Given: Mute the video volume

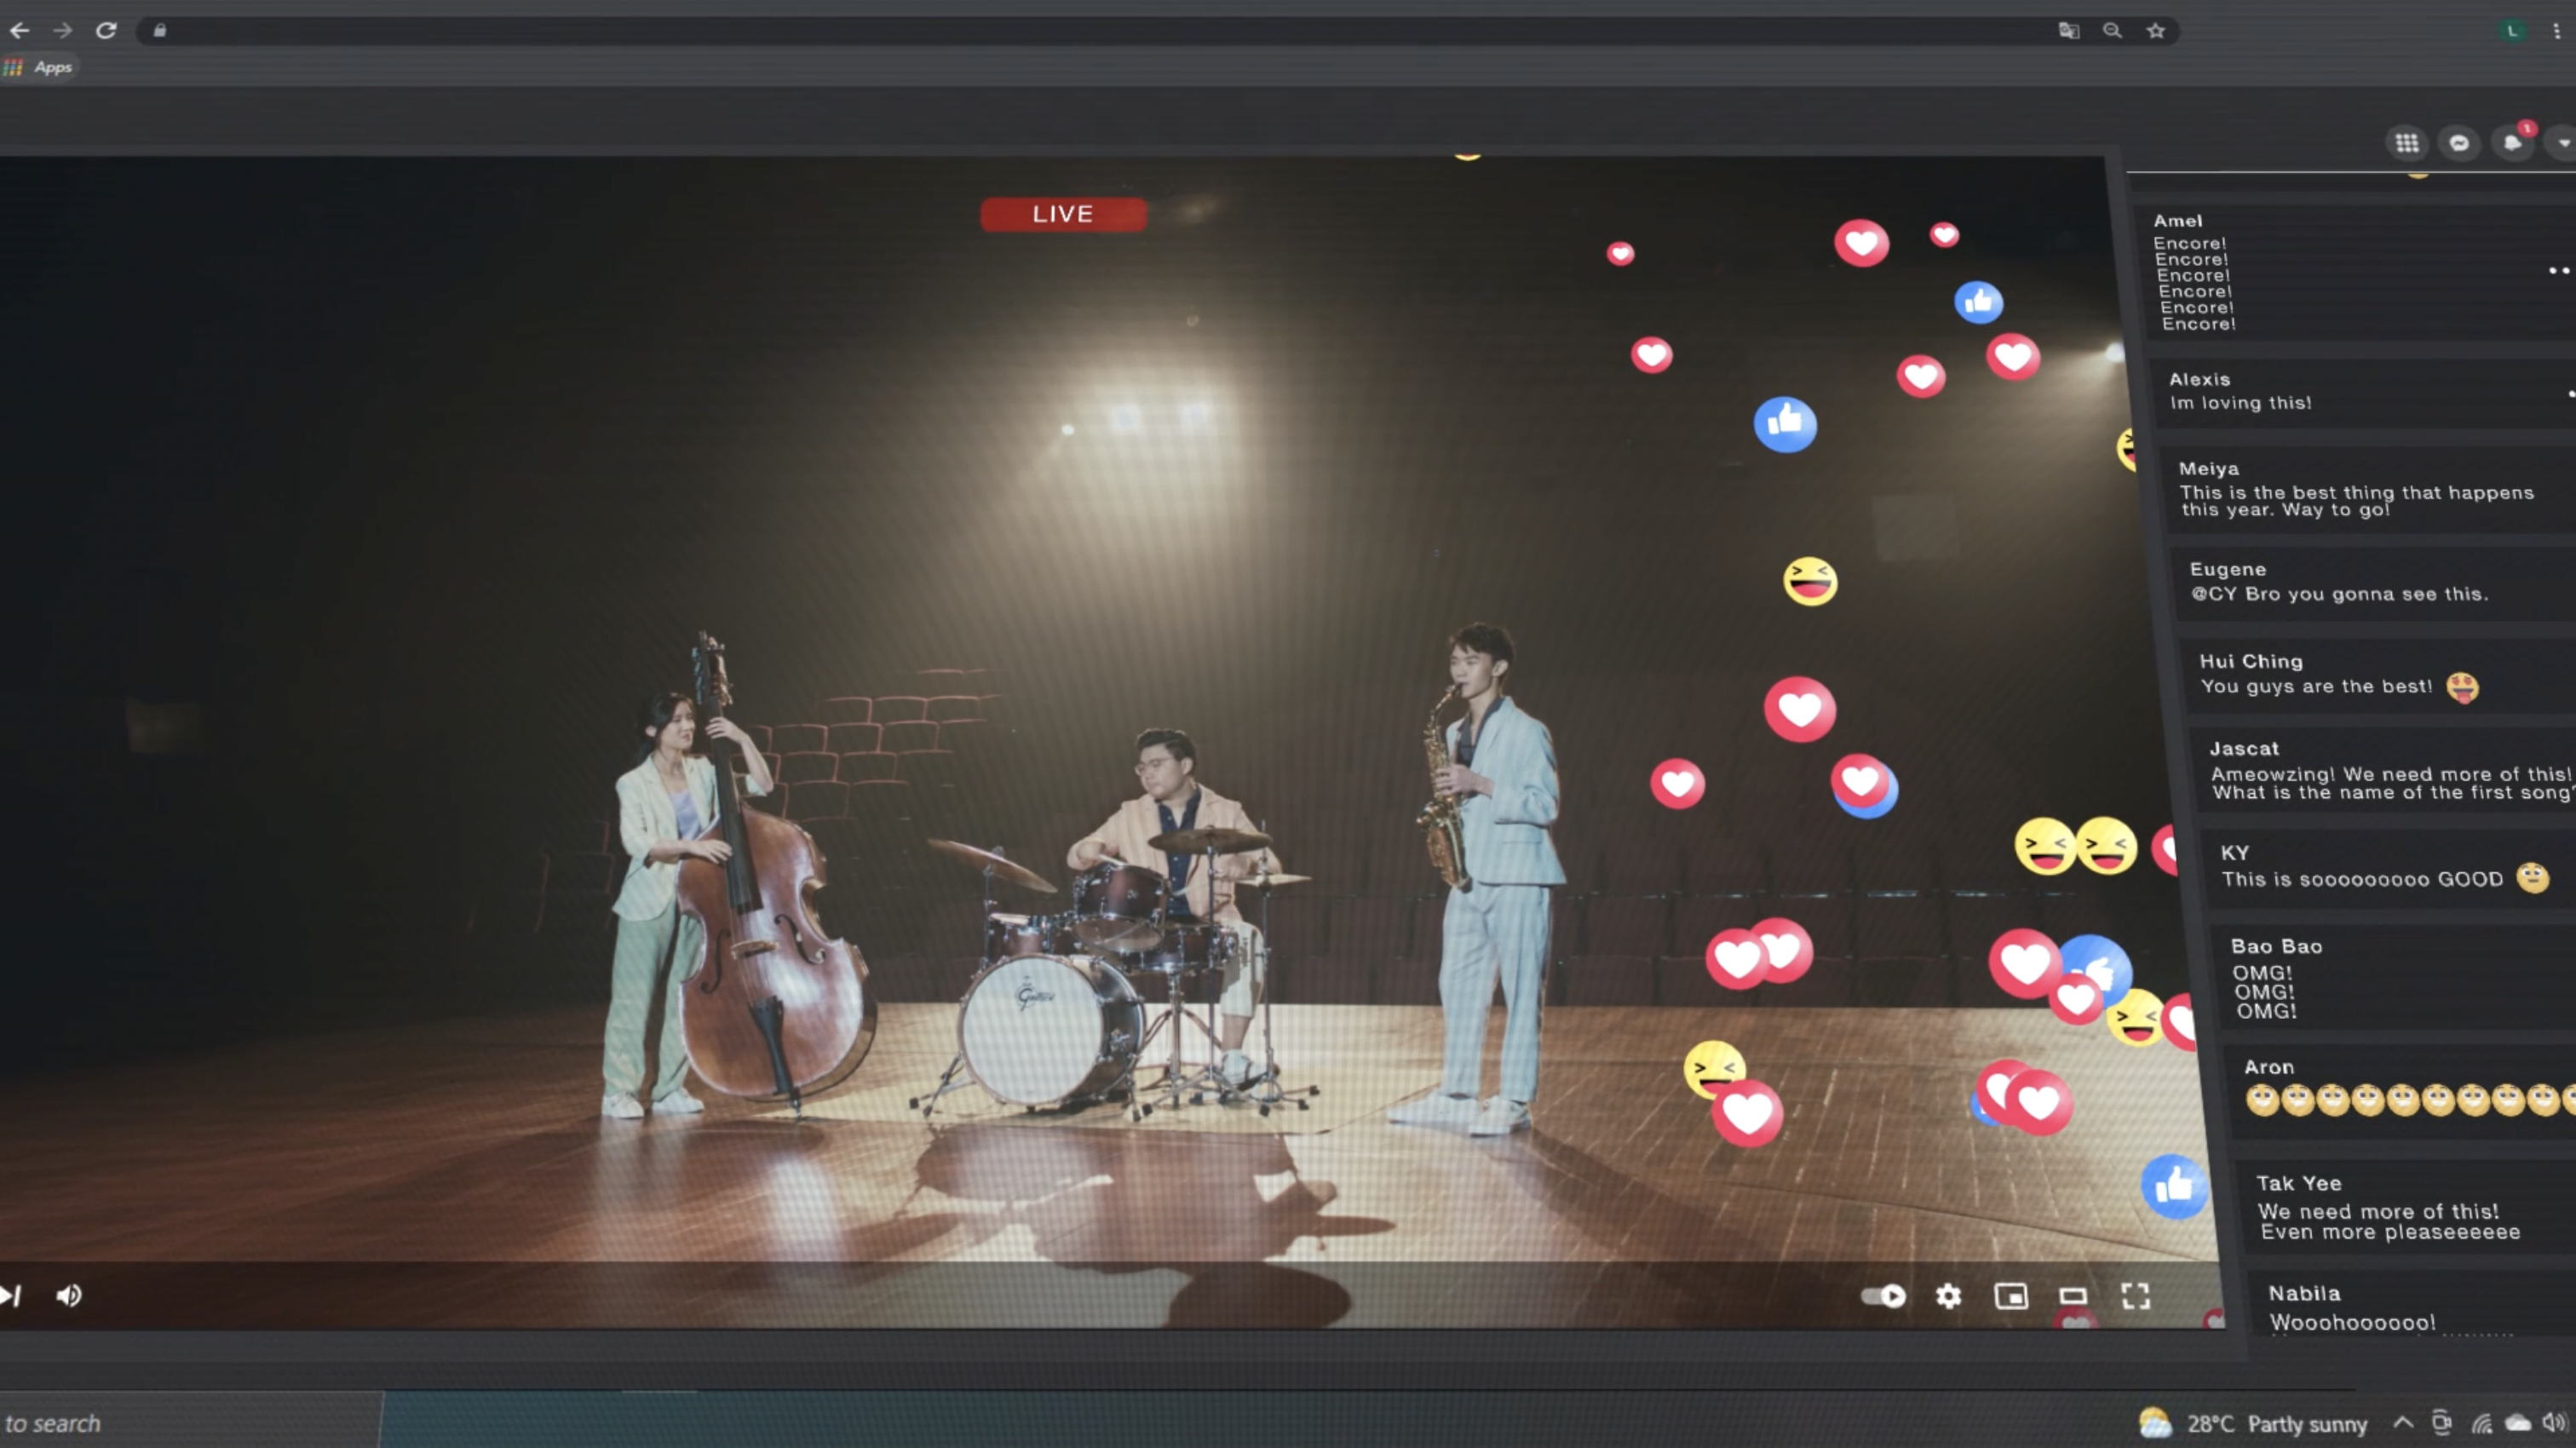Looking at the screenshot, I should 69,1296.
